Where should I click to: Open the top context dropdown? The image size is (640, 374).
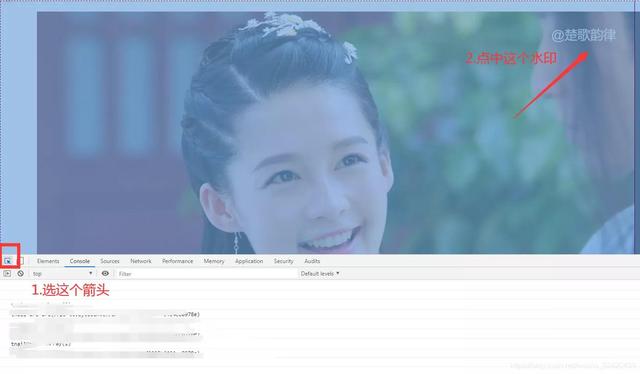tap(62, 274)
